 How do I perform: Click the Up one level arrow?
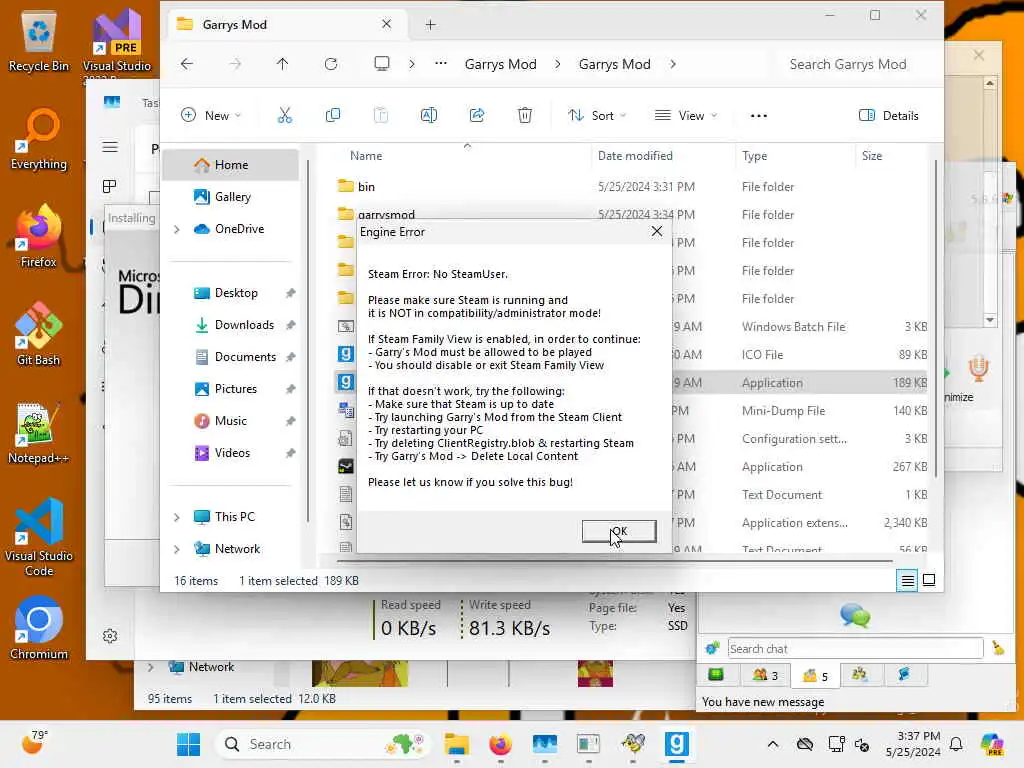[282, 64]
